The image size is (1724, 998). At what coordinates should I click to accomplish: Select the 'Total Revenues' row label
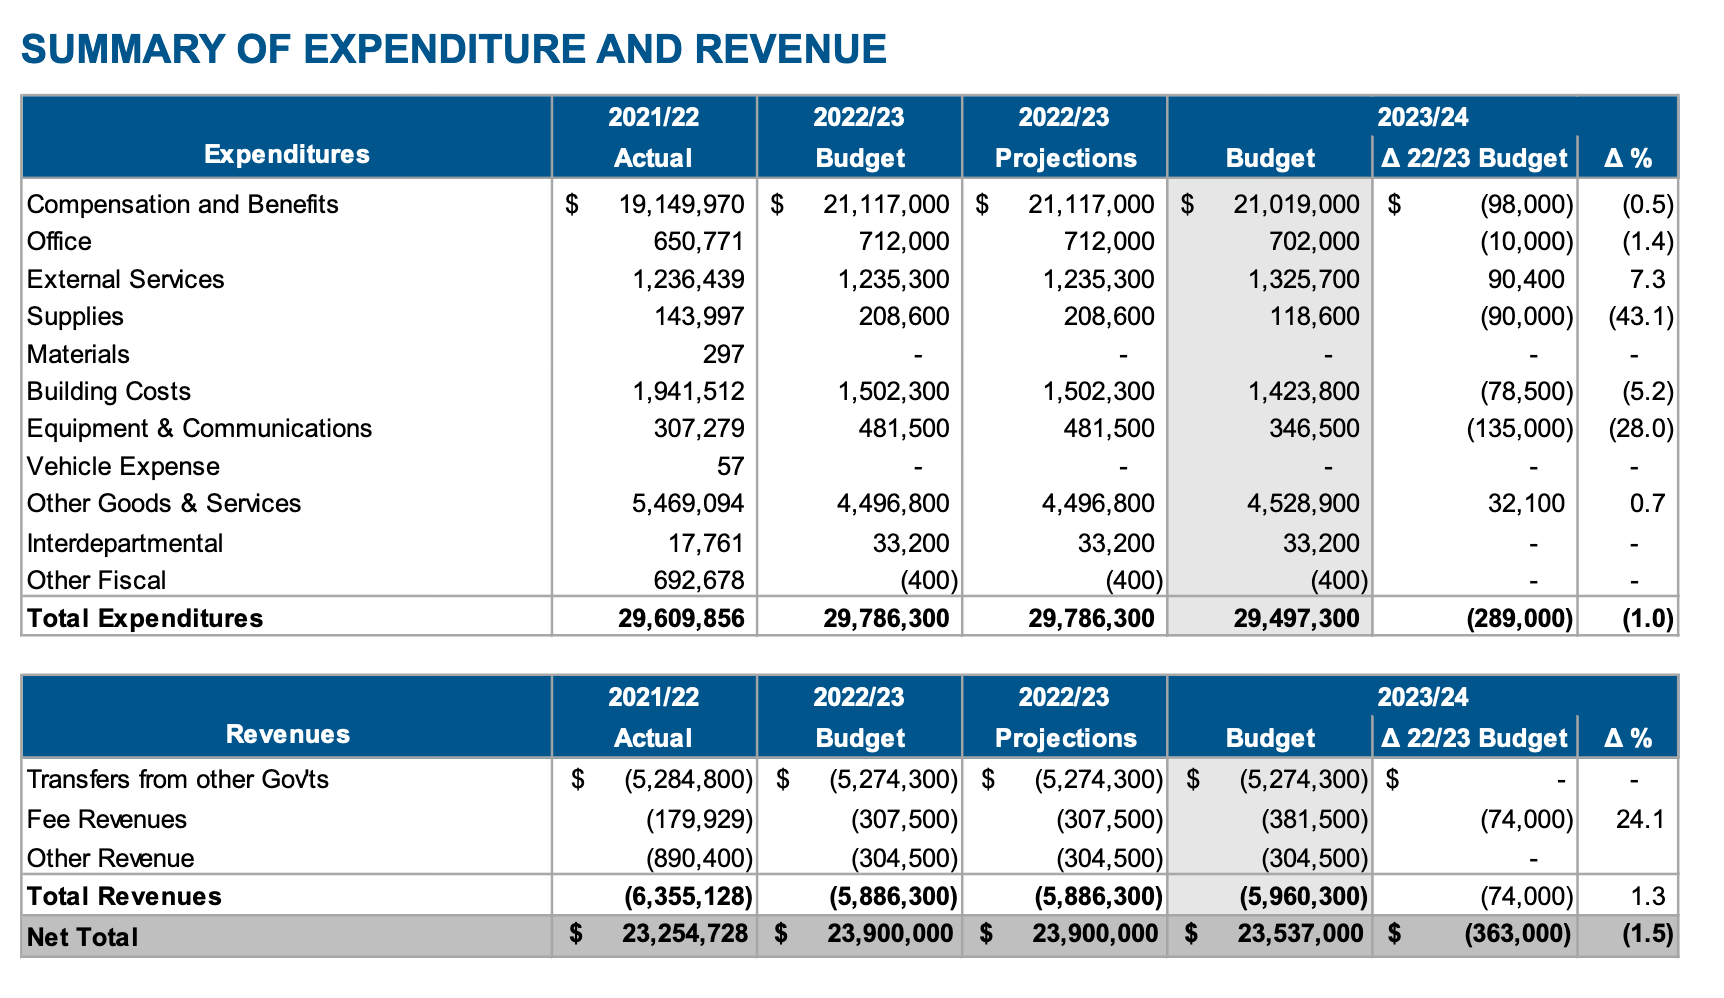(124, 896)
